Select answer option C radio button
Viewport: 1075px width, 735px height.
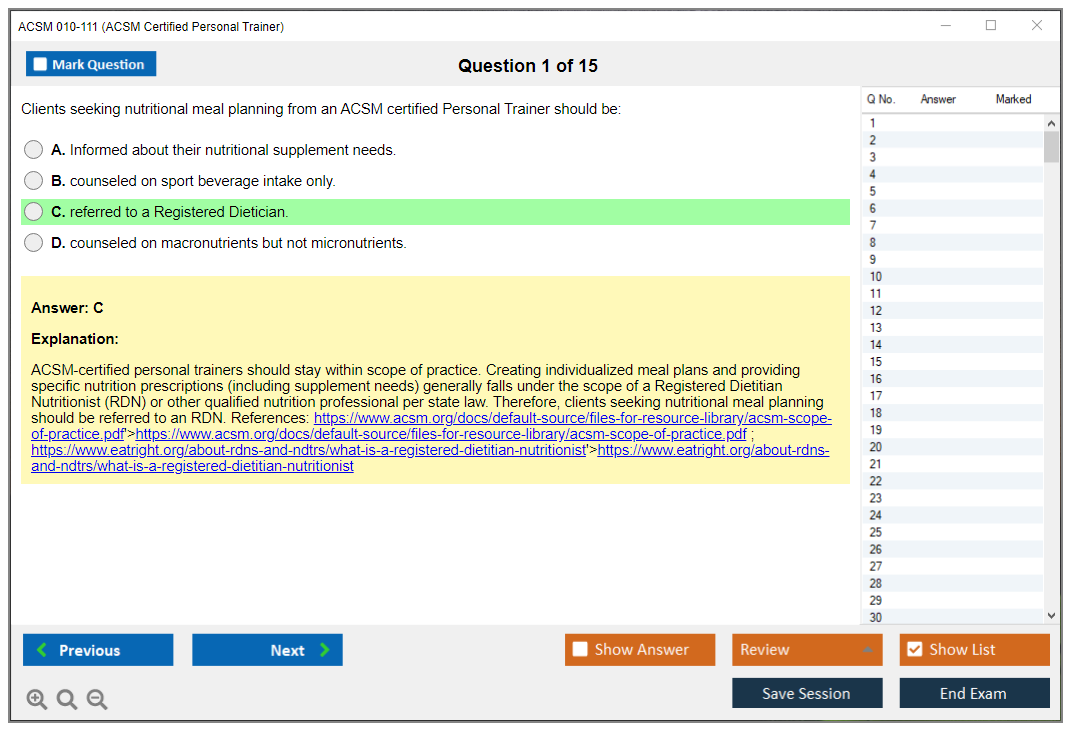[x=33, y=211]
